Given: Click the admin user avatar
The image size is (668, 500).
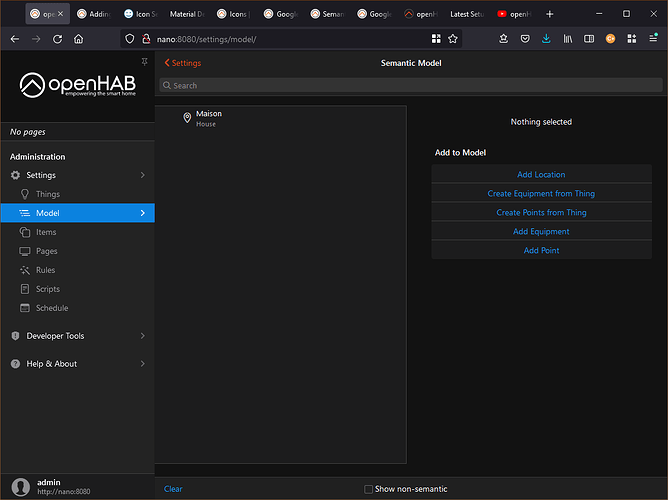Looking at the screenshot, I should click(x=20, y=487).
